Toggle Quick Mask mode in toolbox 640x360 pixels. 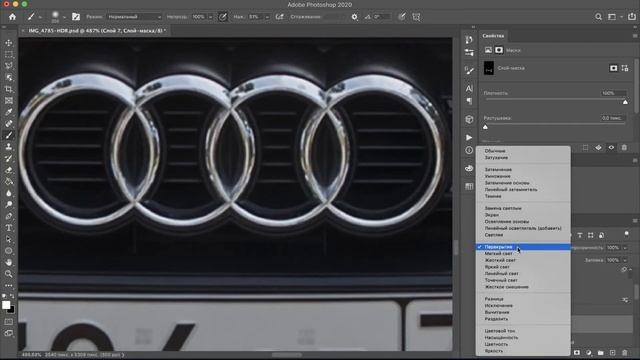pyautogui.click(x=9, y=322)
